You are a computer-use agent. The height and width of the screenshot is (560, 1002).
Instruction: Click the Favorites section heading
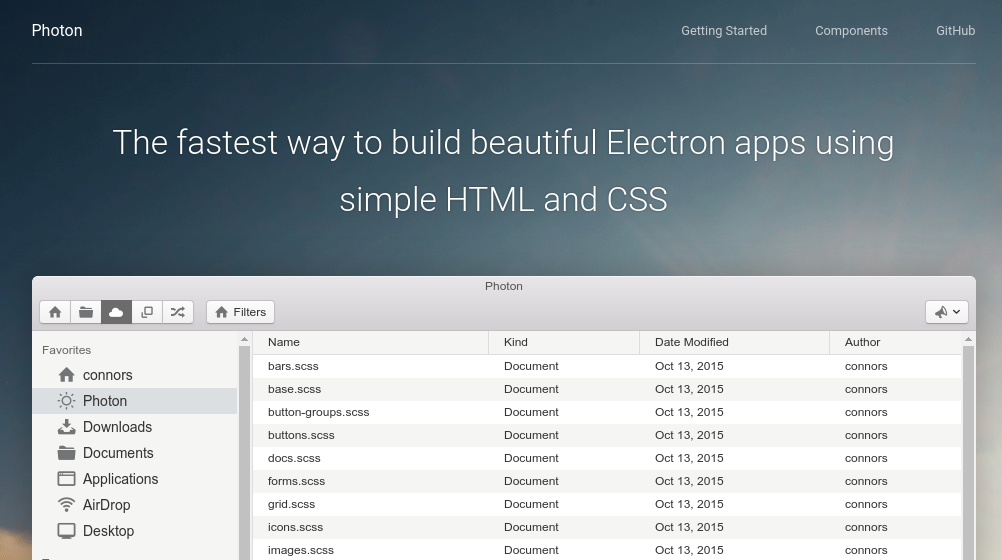66,350
